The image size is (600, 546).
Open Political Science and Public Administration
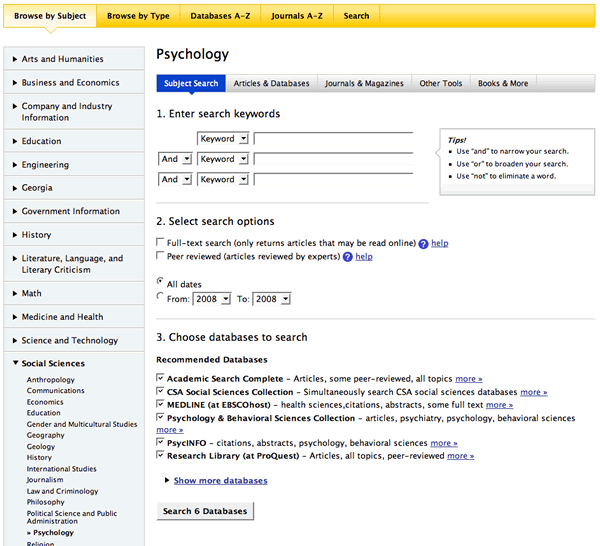point(72,517)
